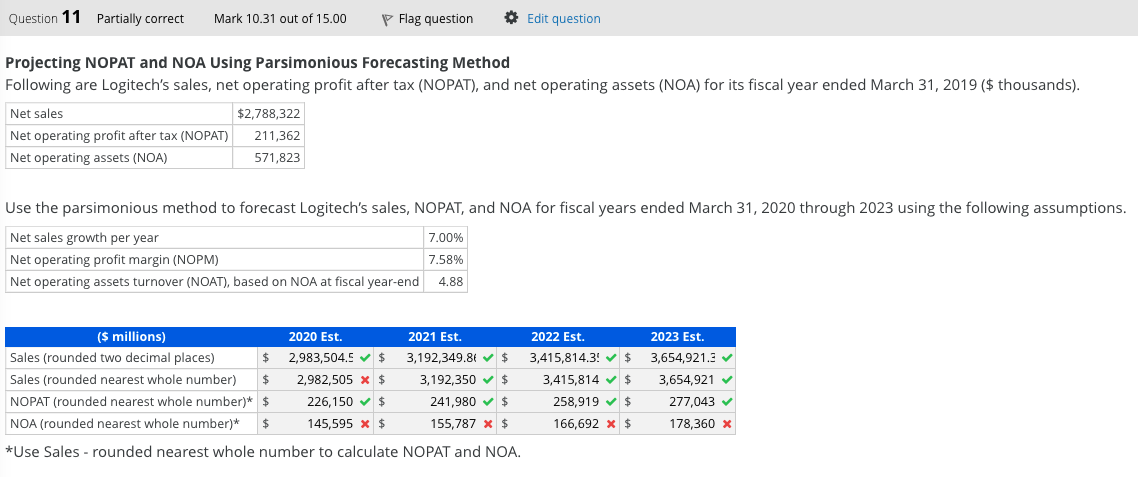Click the 4.88 NOAT value cell

(x=446, y=282)
